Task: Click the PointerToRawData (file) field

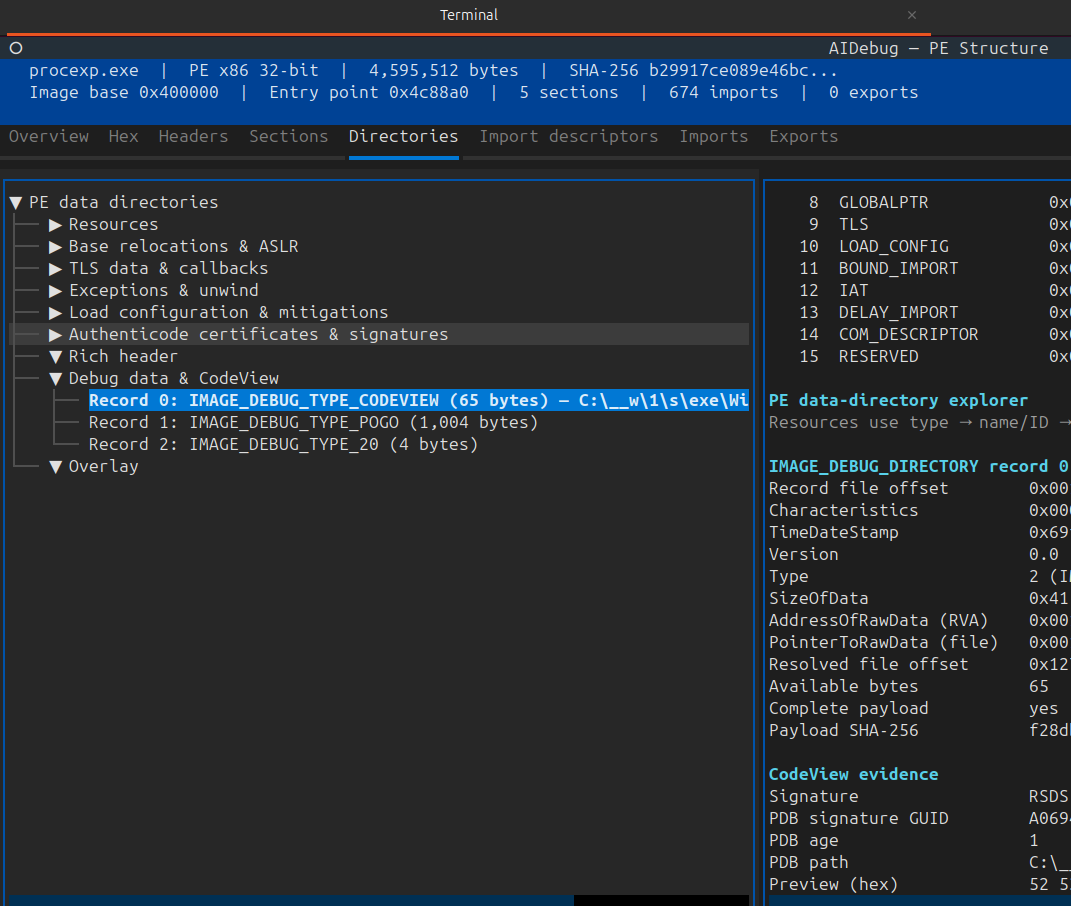Action: [x=917, y=642]
